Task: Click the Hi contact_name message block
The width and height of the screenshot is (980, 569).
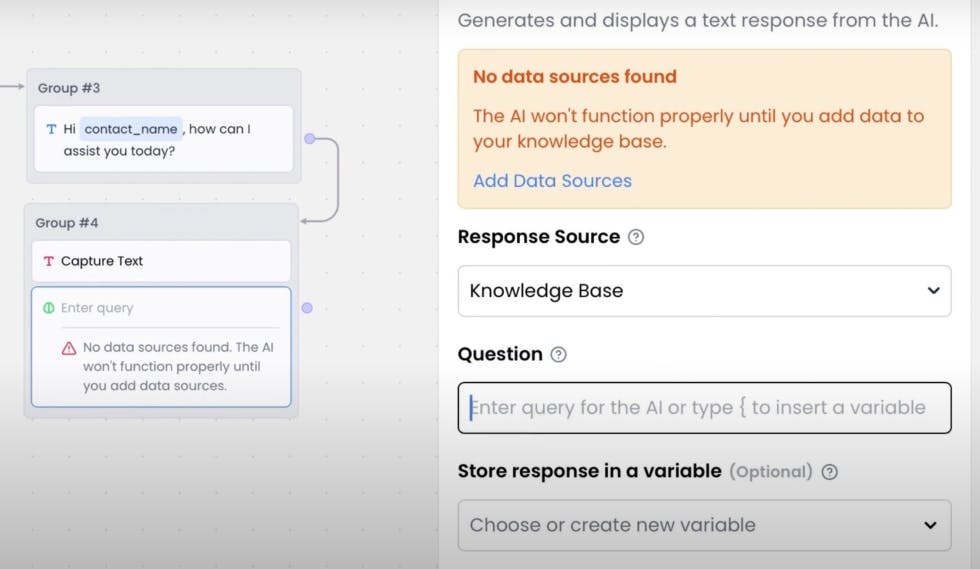Action: click(x=164, y=139)
